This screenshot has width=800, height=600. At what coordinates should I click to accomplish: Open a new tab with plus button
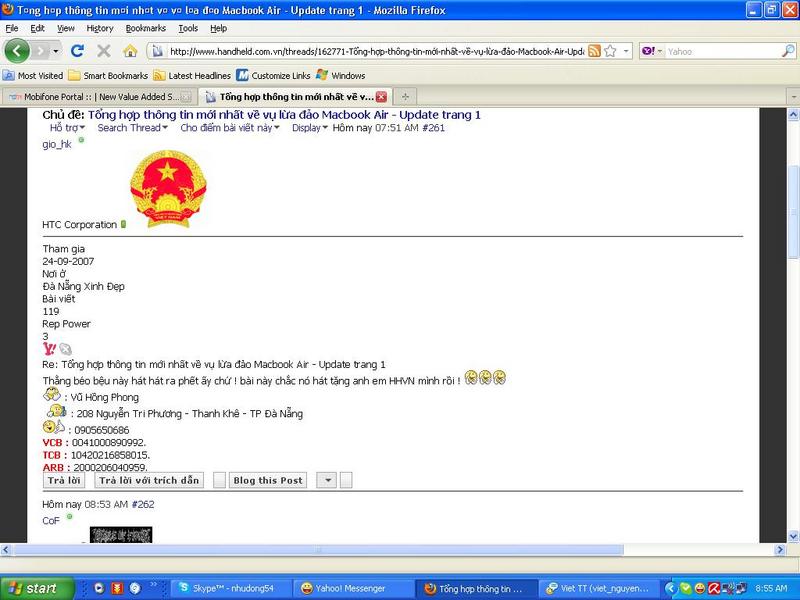[405, 97]
